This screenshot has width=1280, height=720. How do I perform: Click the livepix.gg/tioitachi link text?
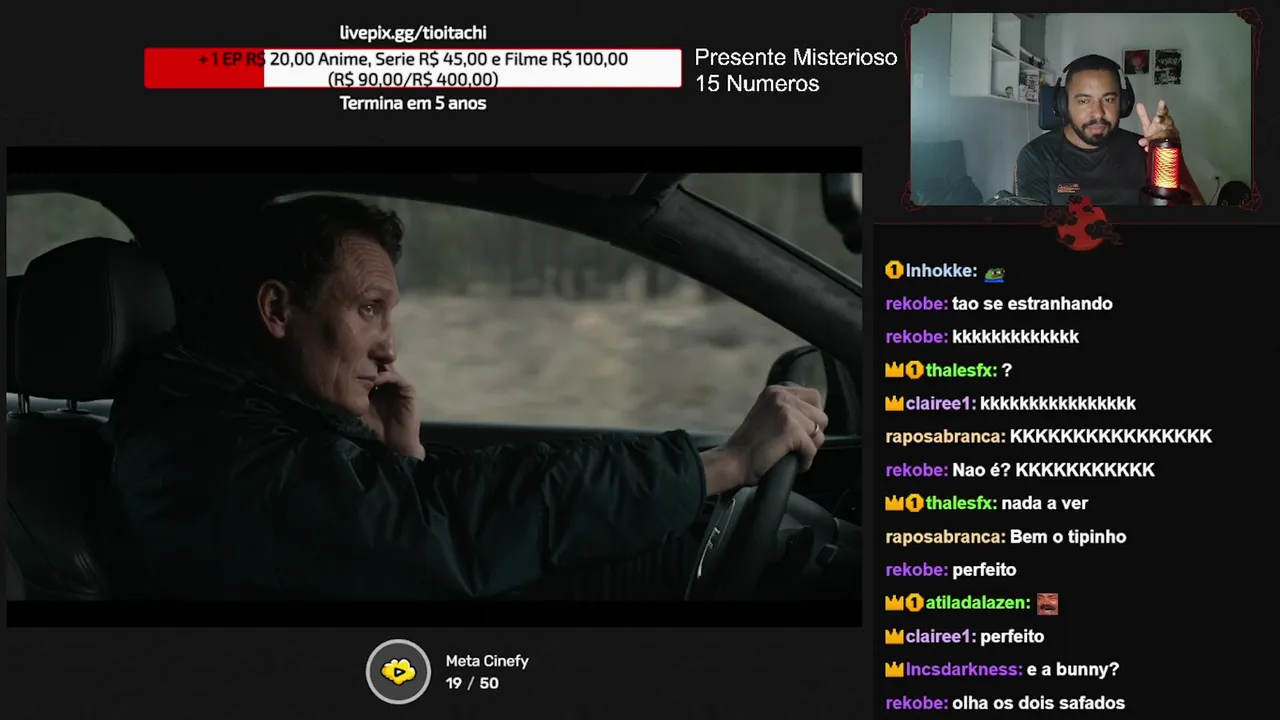click(413, 33)
